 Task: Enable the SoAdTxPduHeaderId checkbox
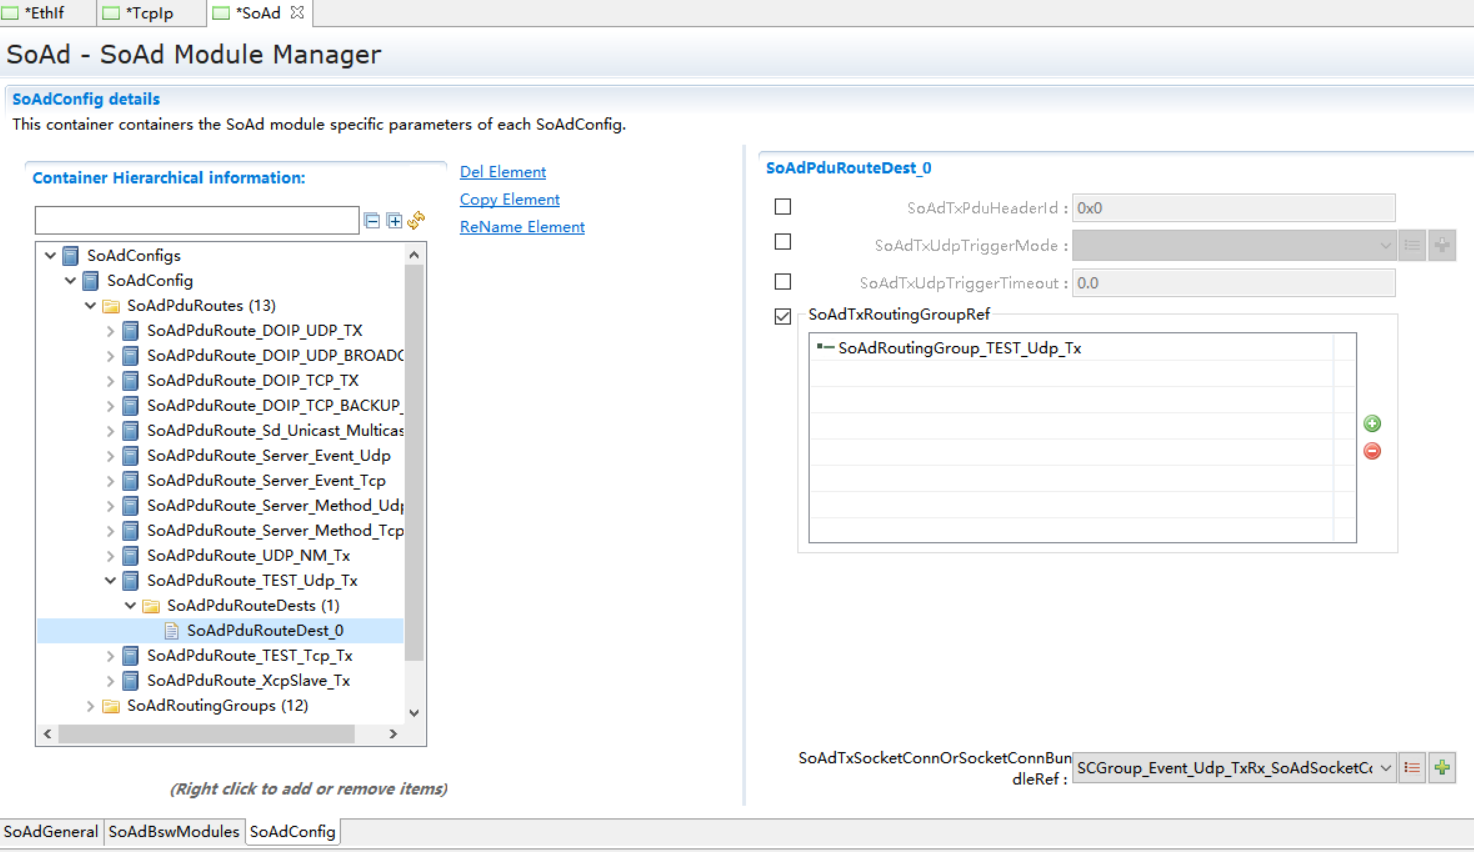coord(783,207)
